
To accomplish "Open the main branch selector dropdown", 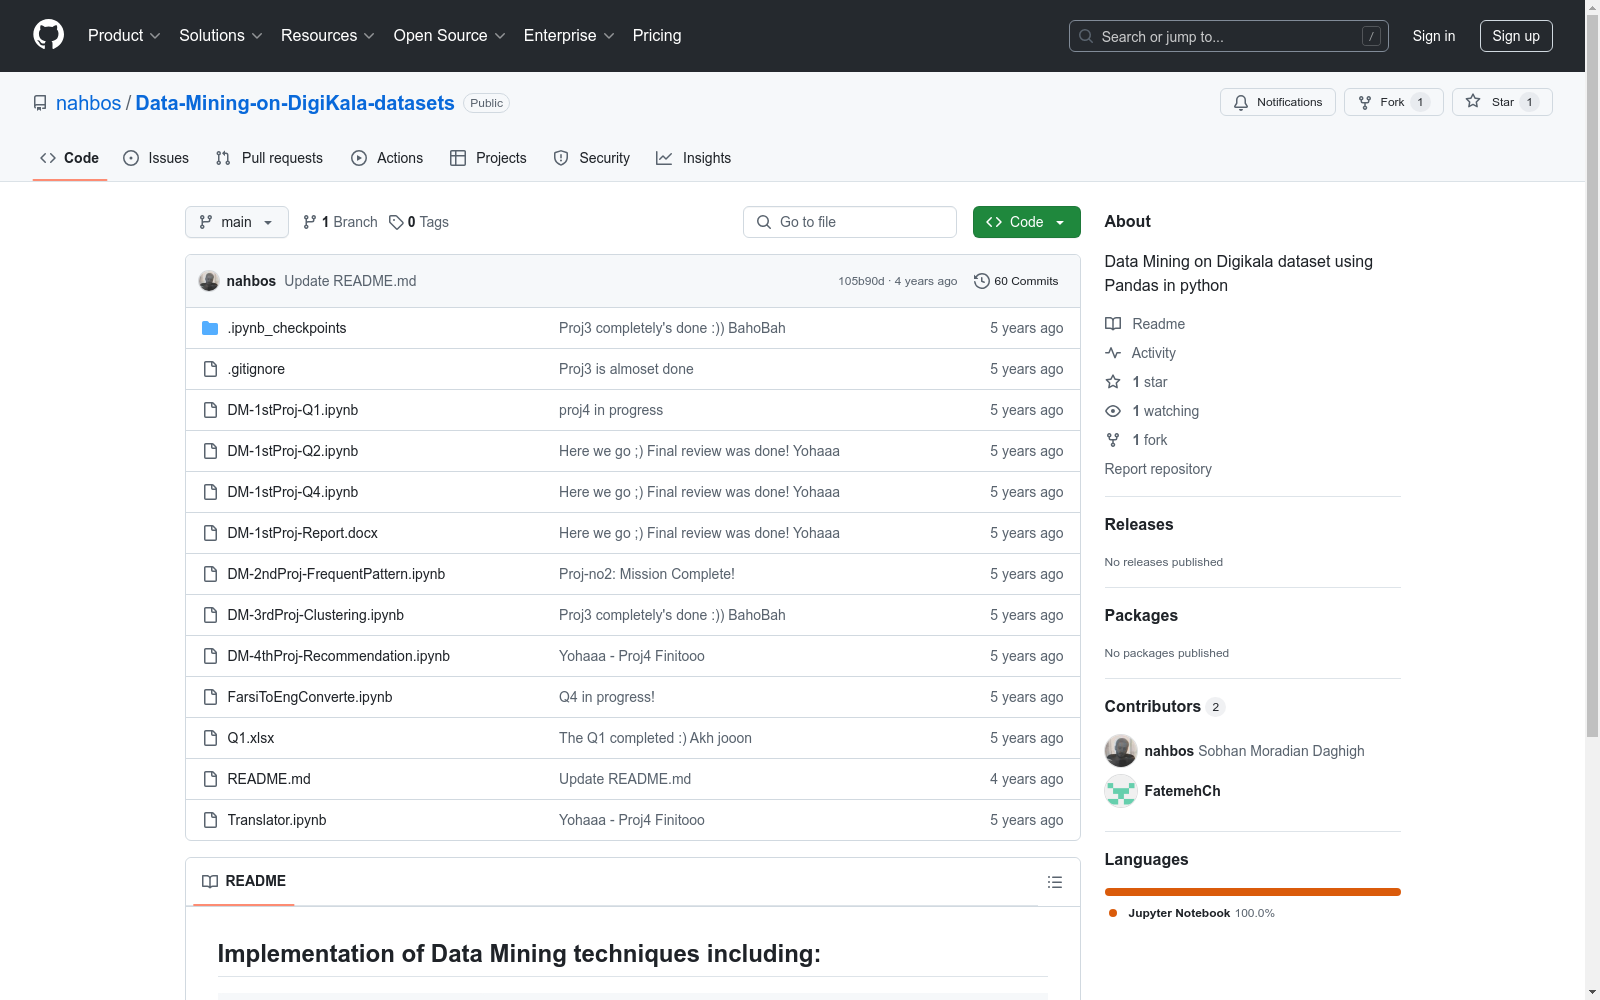I will coord(237,222).
